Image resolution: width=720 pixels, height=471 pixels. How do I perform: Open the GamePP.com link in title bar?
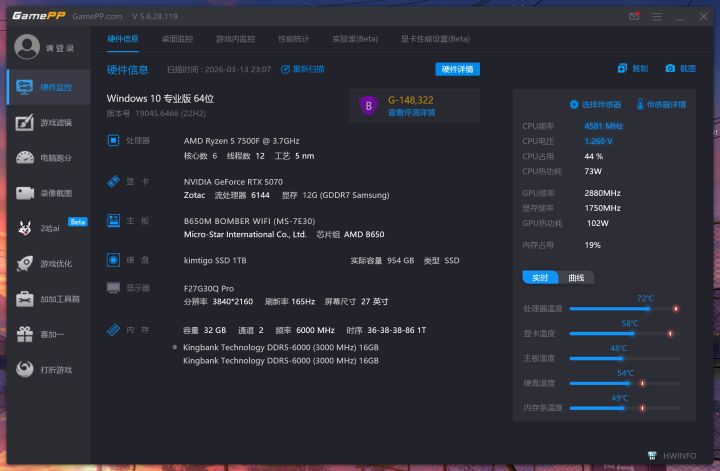click(97, 16)
